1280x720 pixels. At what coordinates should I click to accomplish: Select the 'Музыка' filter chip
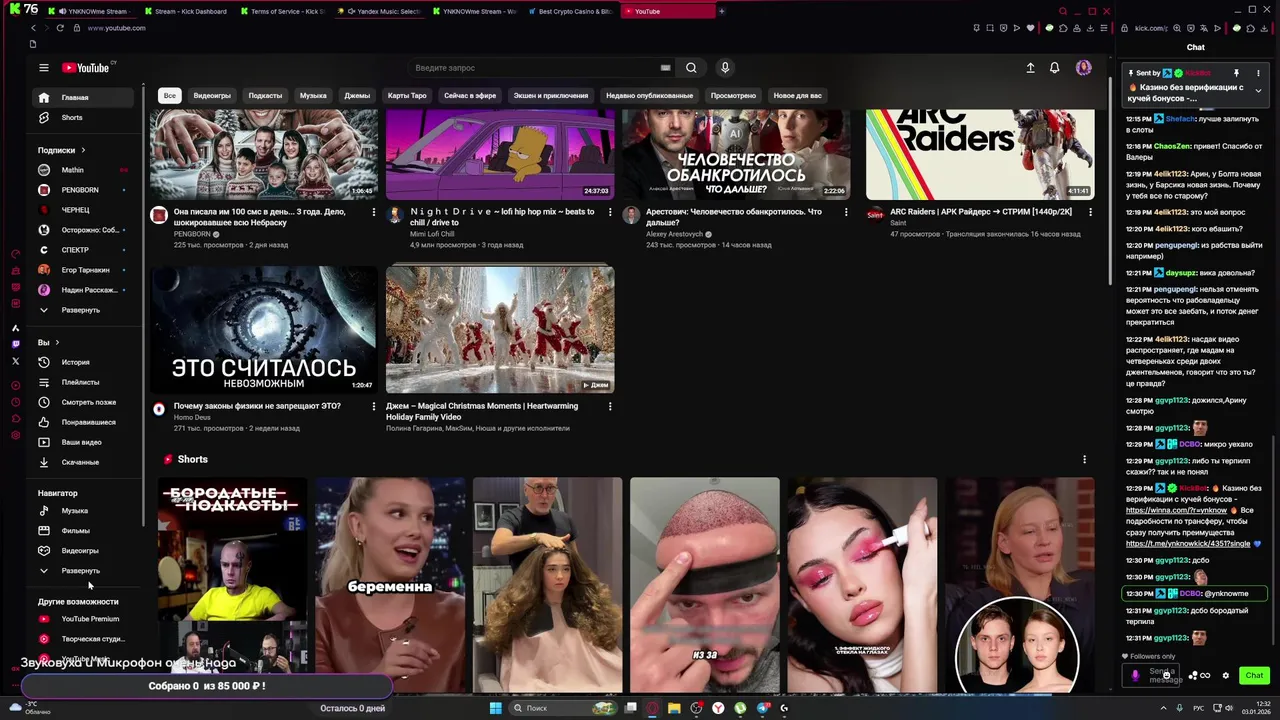(x=313, y=96)
